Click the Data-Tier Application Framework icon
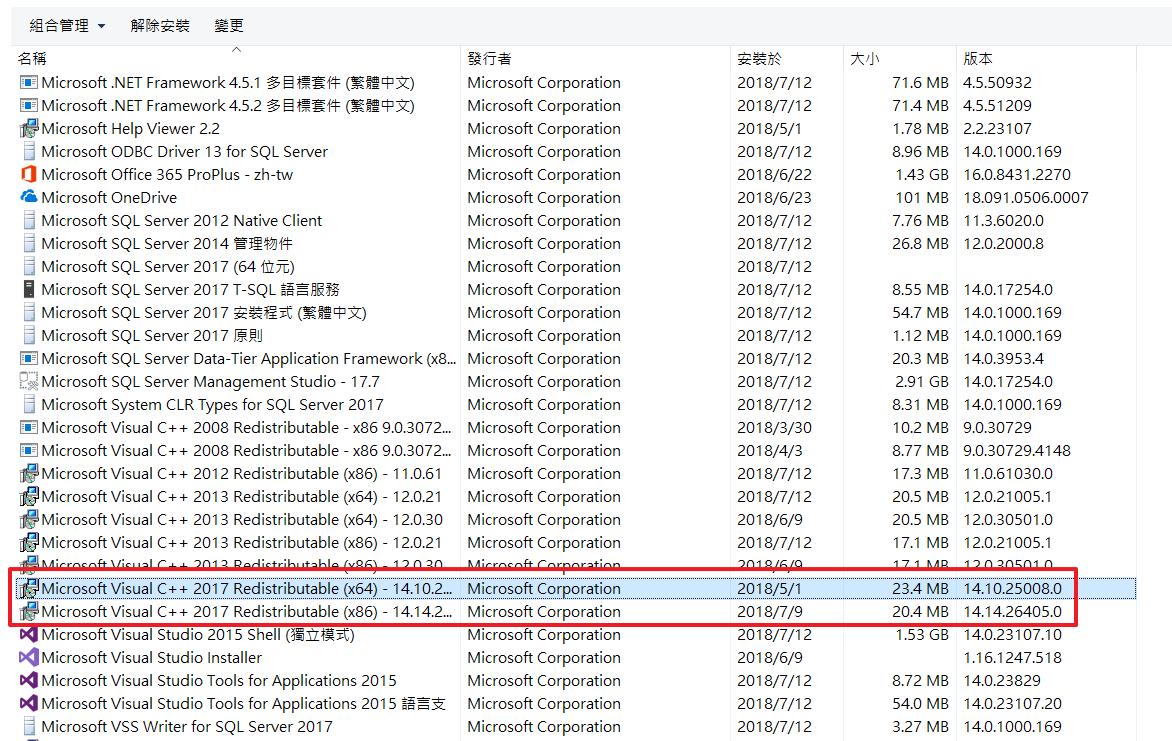Screen dimensions: 1172x741 pyautogui.click(x=28, y=358)
